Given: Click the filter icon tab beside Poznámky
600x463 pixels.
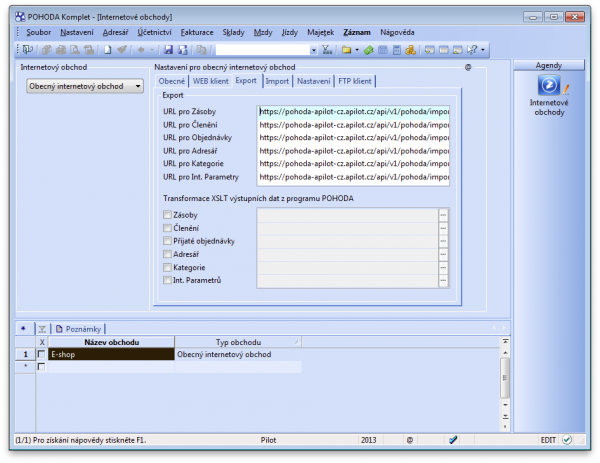Looking at the screenshot, I should (42, 329).
